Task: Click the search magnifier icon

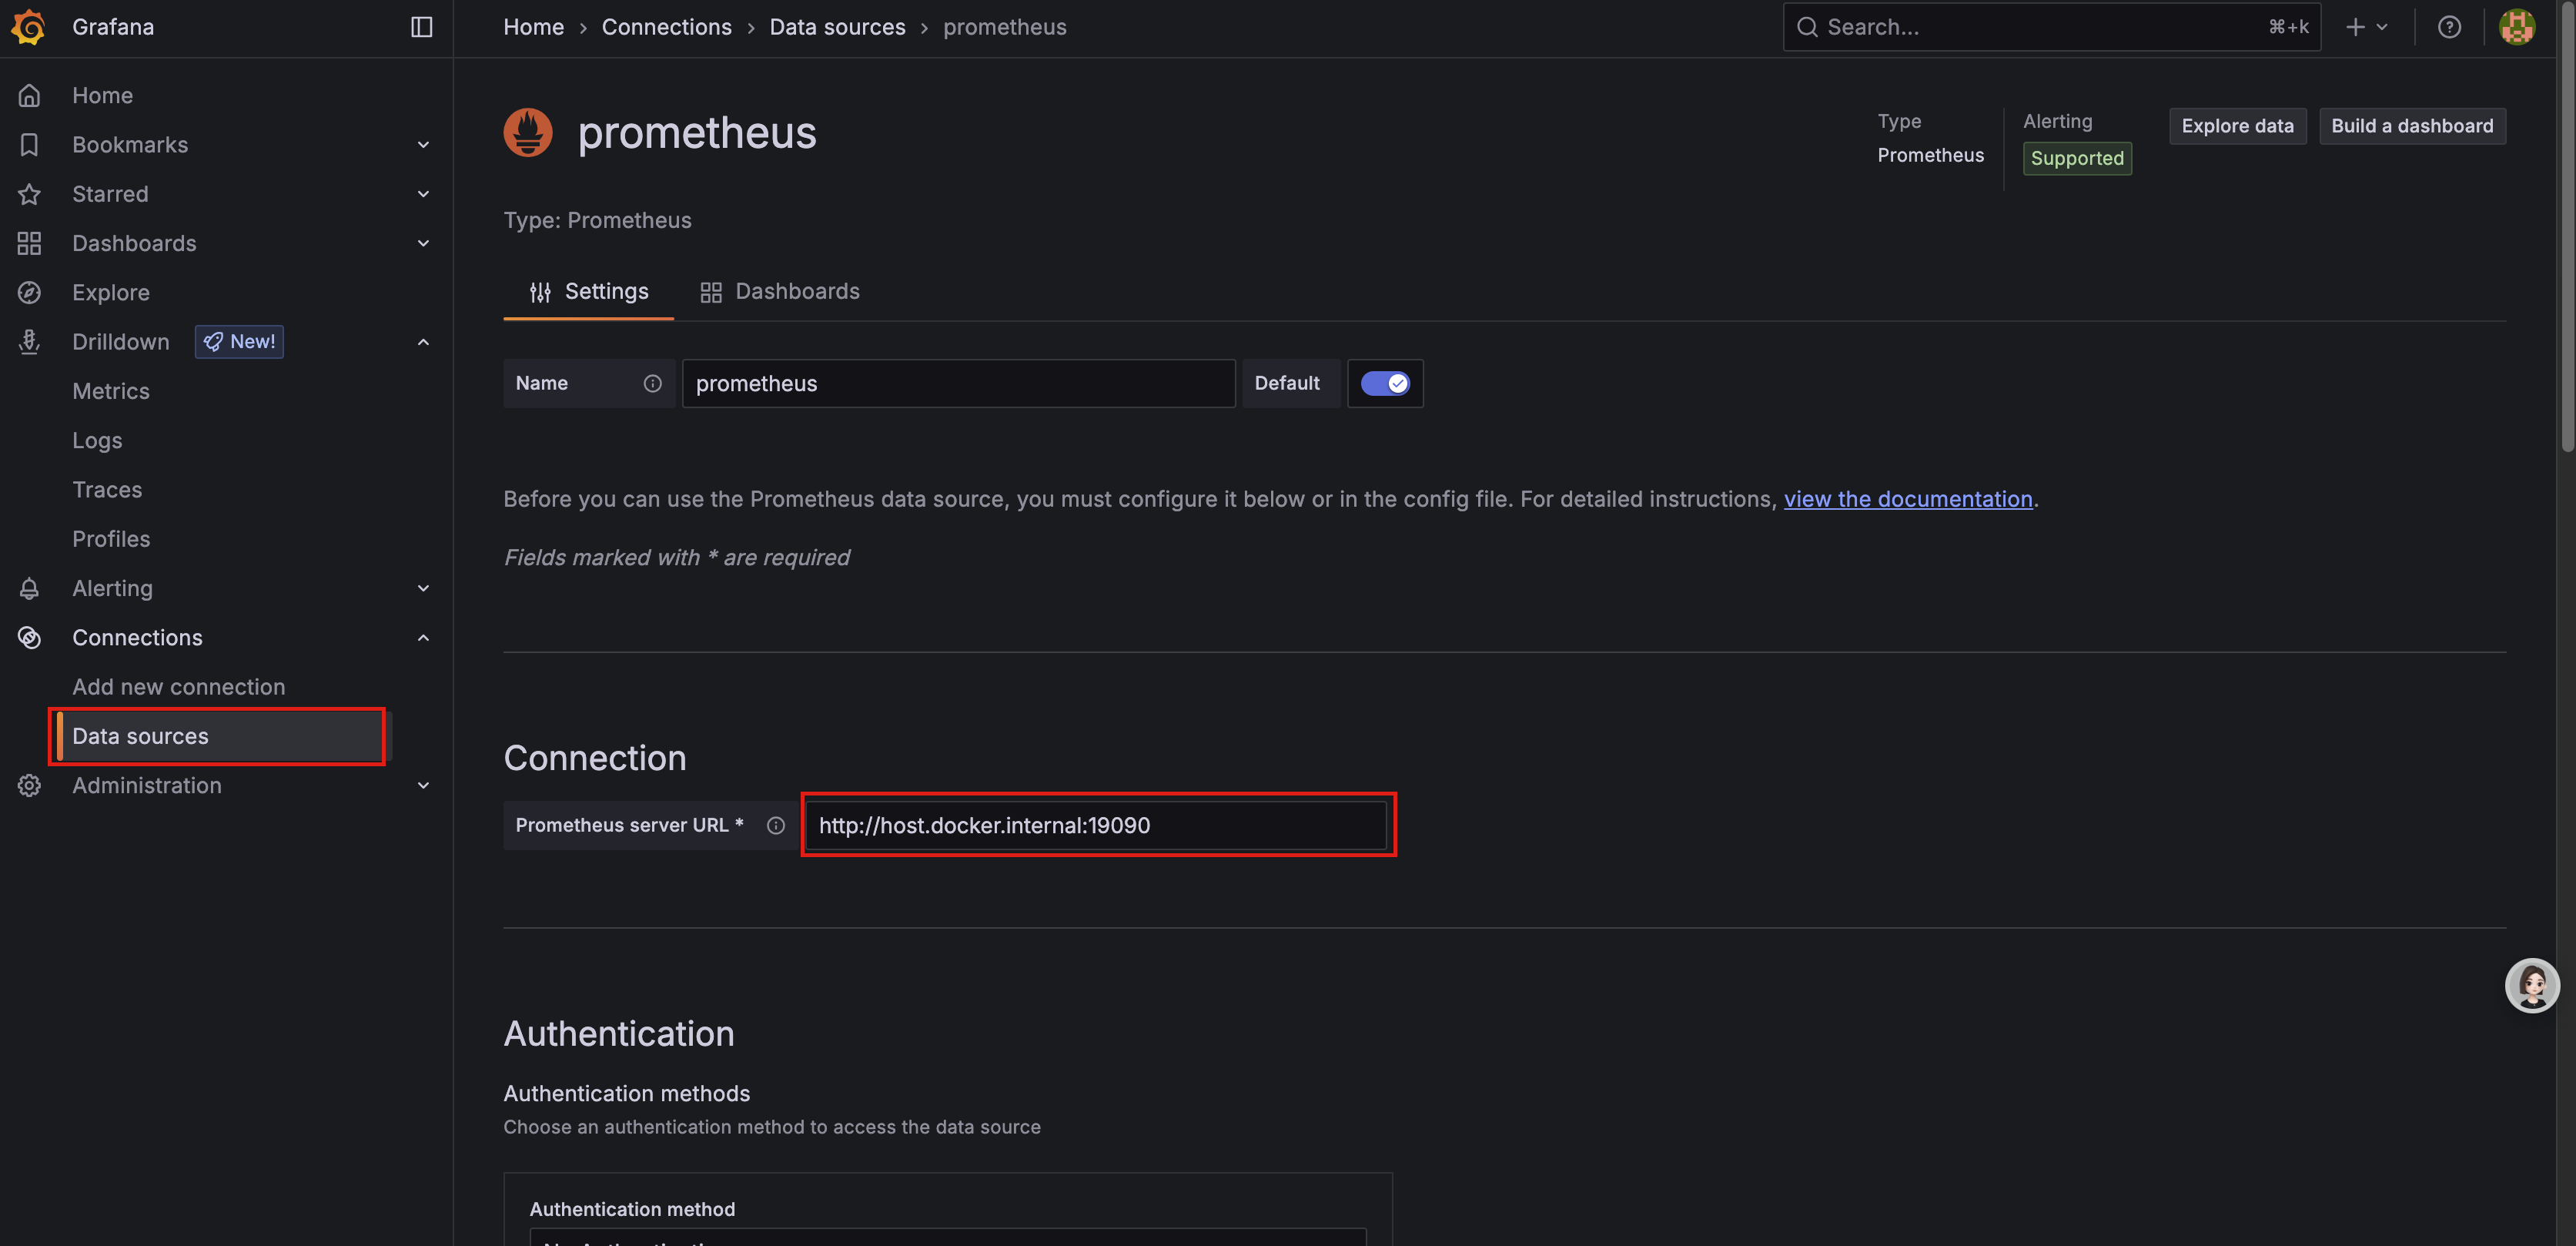Action: (1807, 27)
